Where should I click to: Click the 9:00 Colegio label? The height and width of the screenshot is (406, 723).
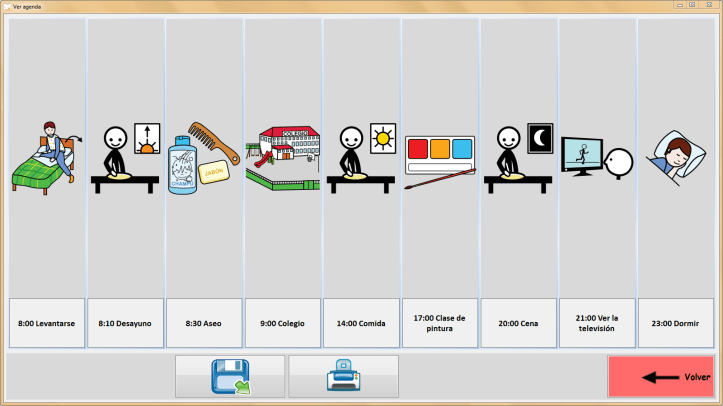tap(283, 323)
